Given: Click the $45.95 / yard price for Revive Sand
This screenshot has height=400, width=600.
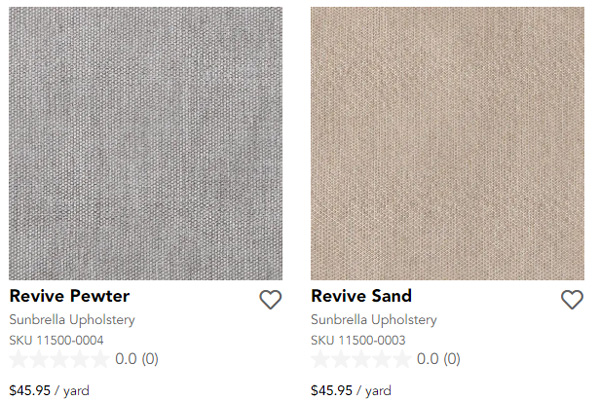Looking at the screenshot, I should pos(351,390).
